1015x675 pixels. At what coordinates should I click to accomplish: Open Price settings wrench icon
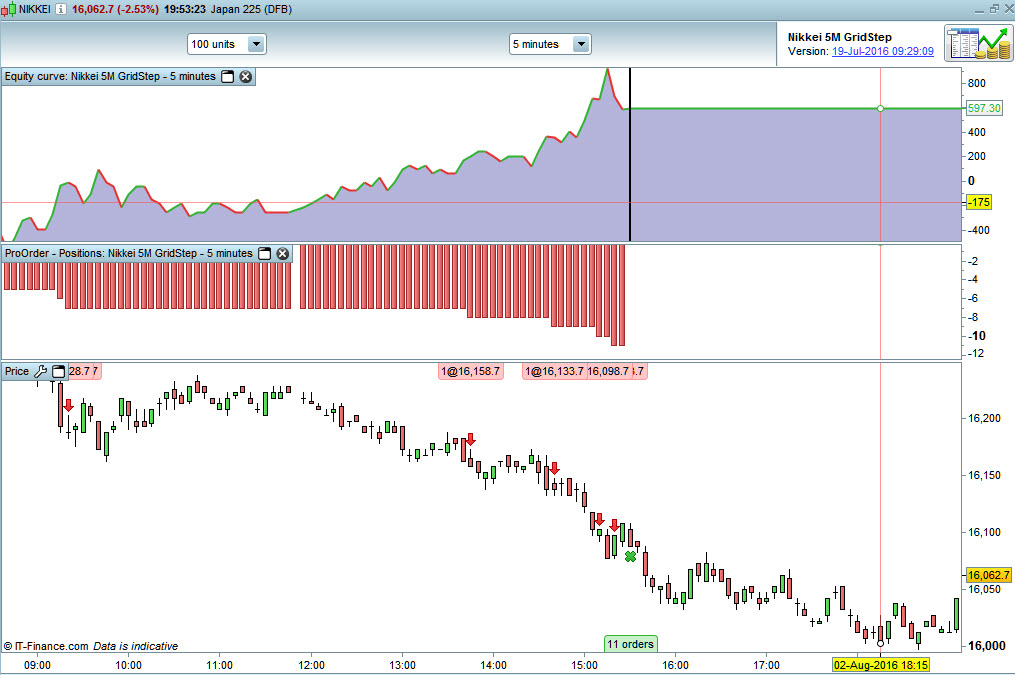pos(40,371)
